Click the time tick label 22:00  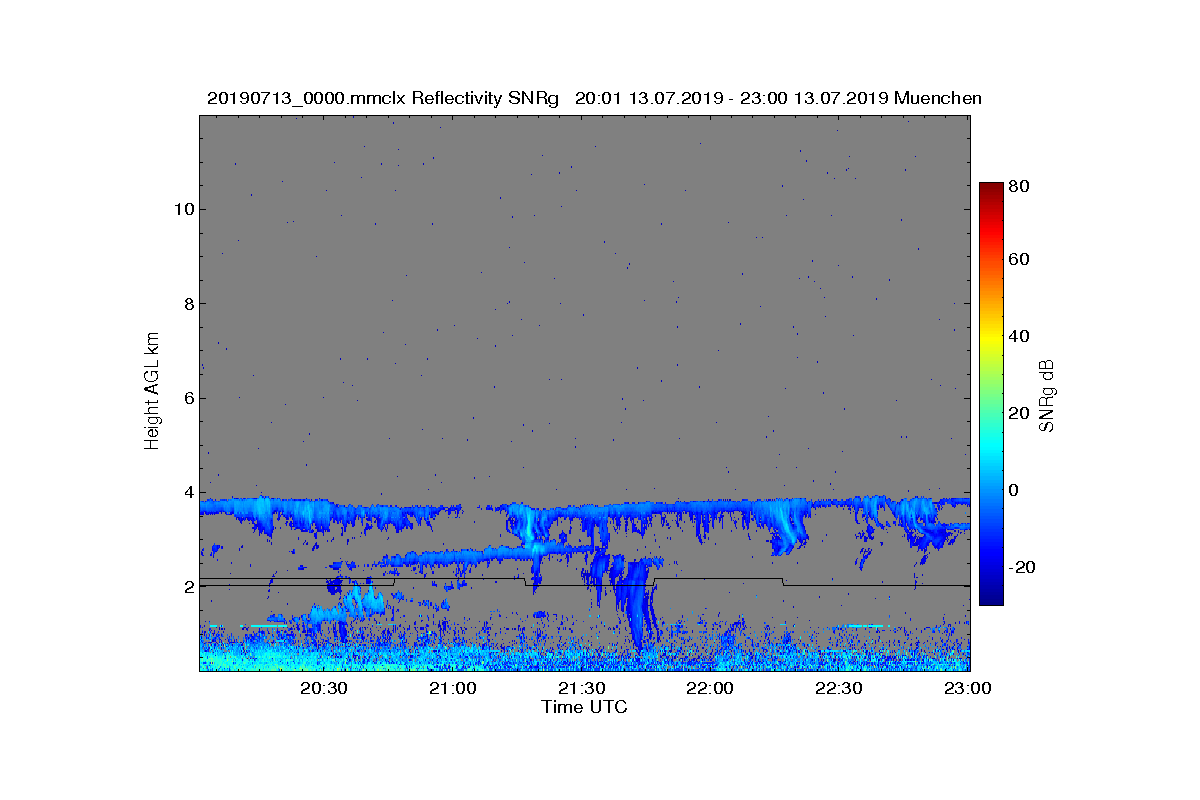click(710, 688)
